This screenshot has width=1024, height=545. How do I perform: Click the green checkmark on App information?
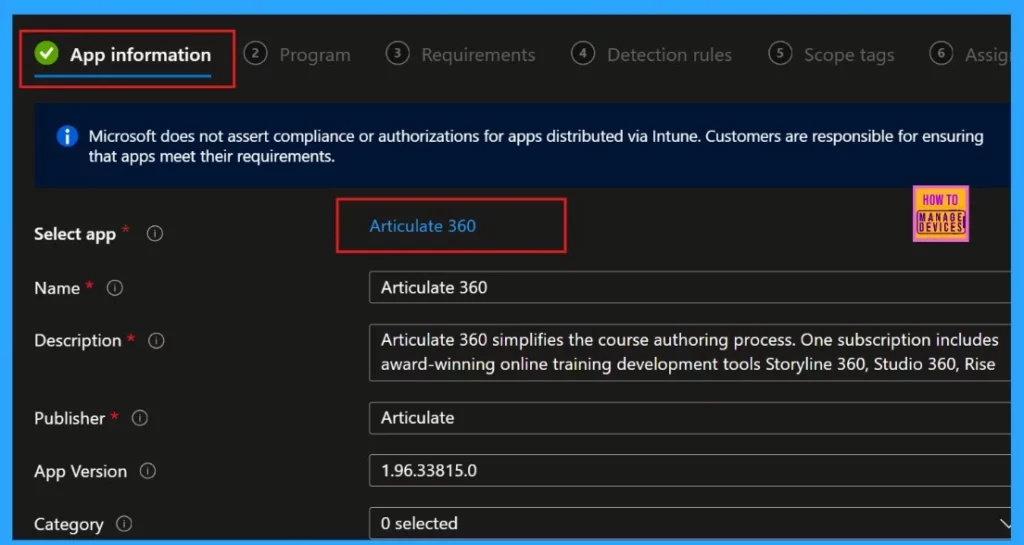tap(46, 54)
